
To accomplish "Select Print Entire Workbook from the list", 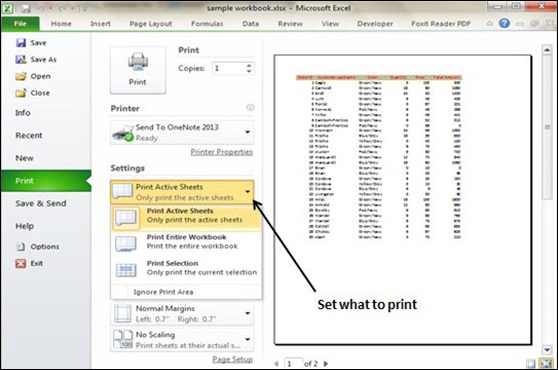I will coord(186,242).
